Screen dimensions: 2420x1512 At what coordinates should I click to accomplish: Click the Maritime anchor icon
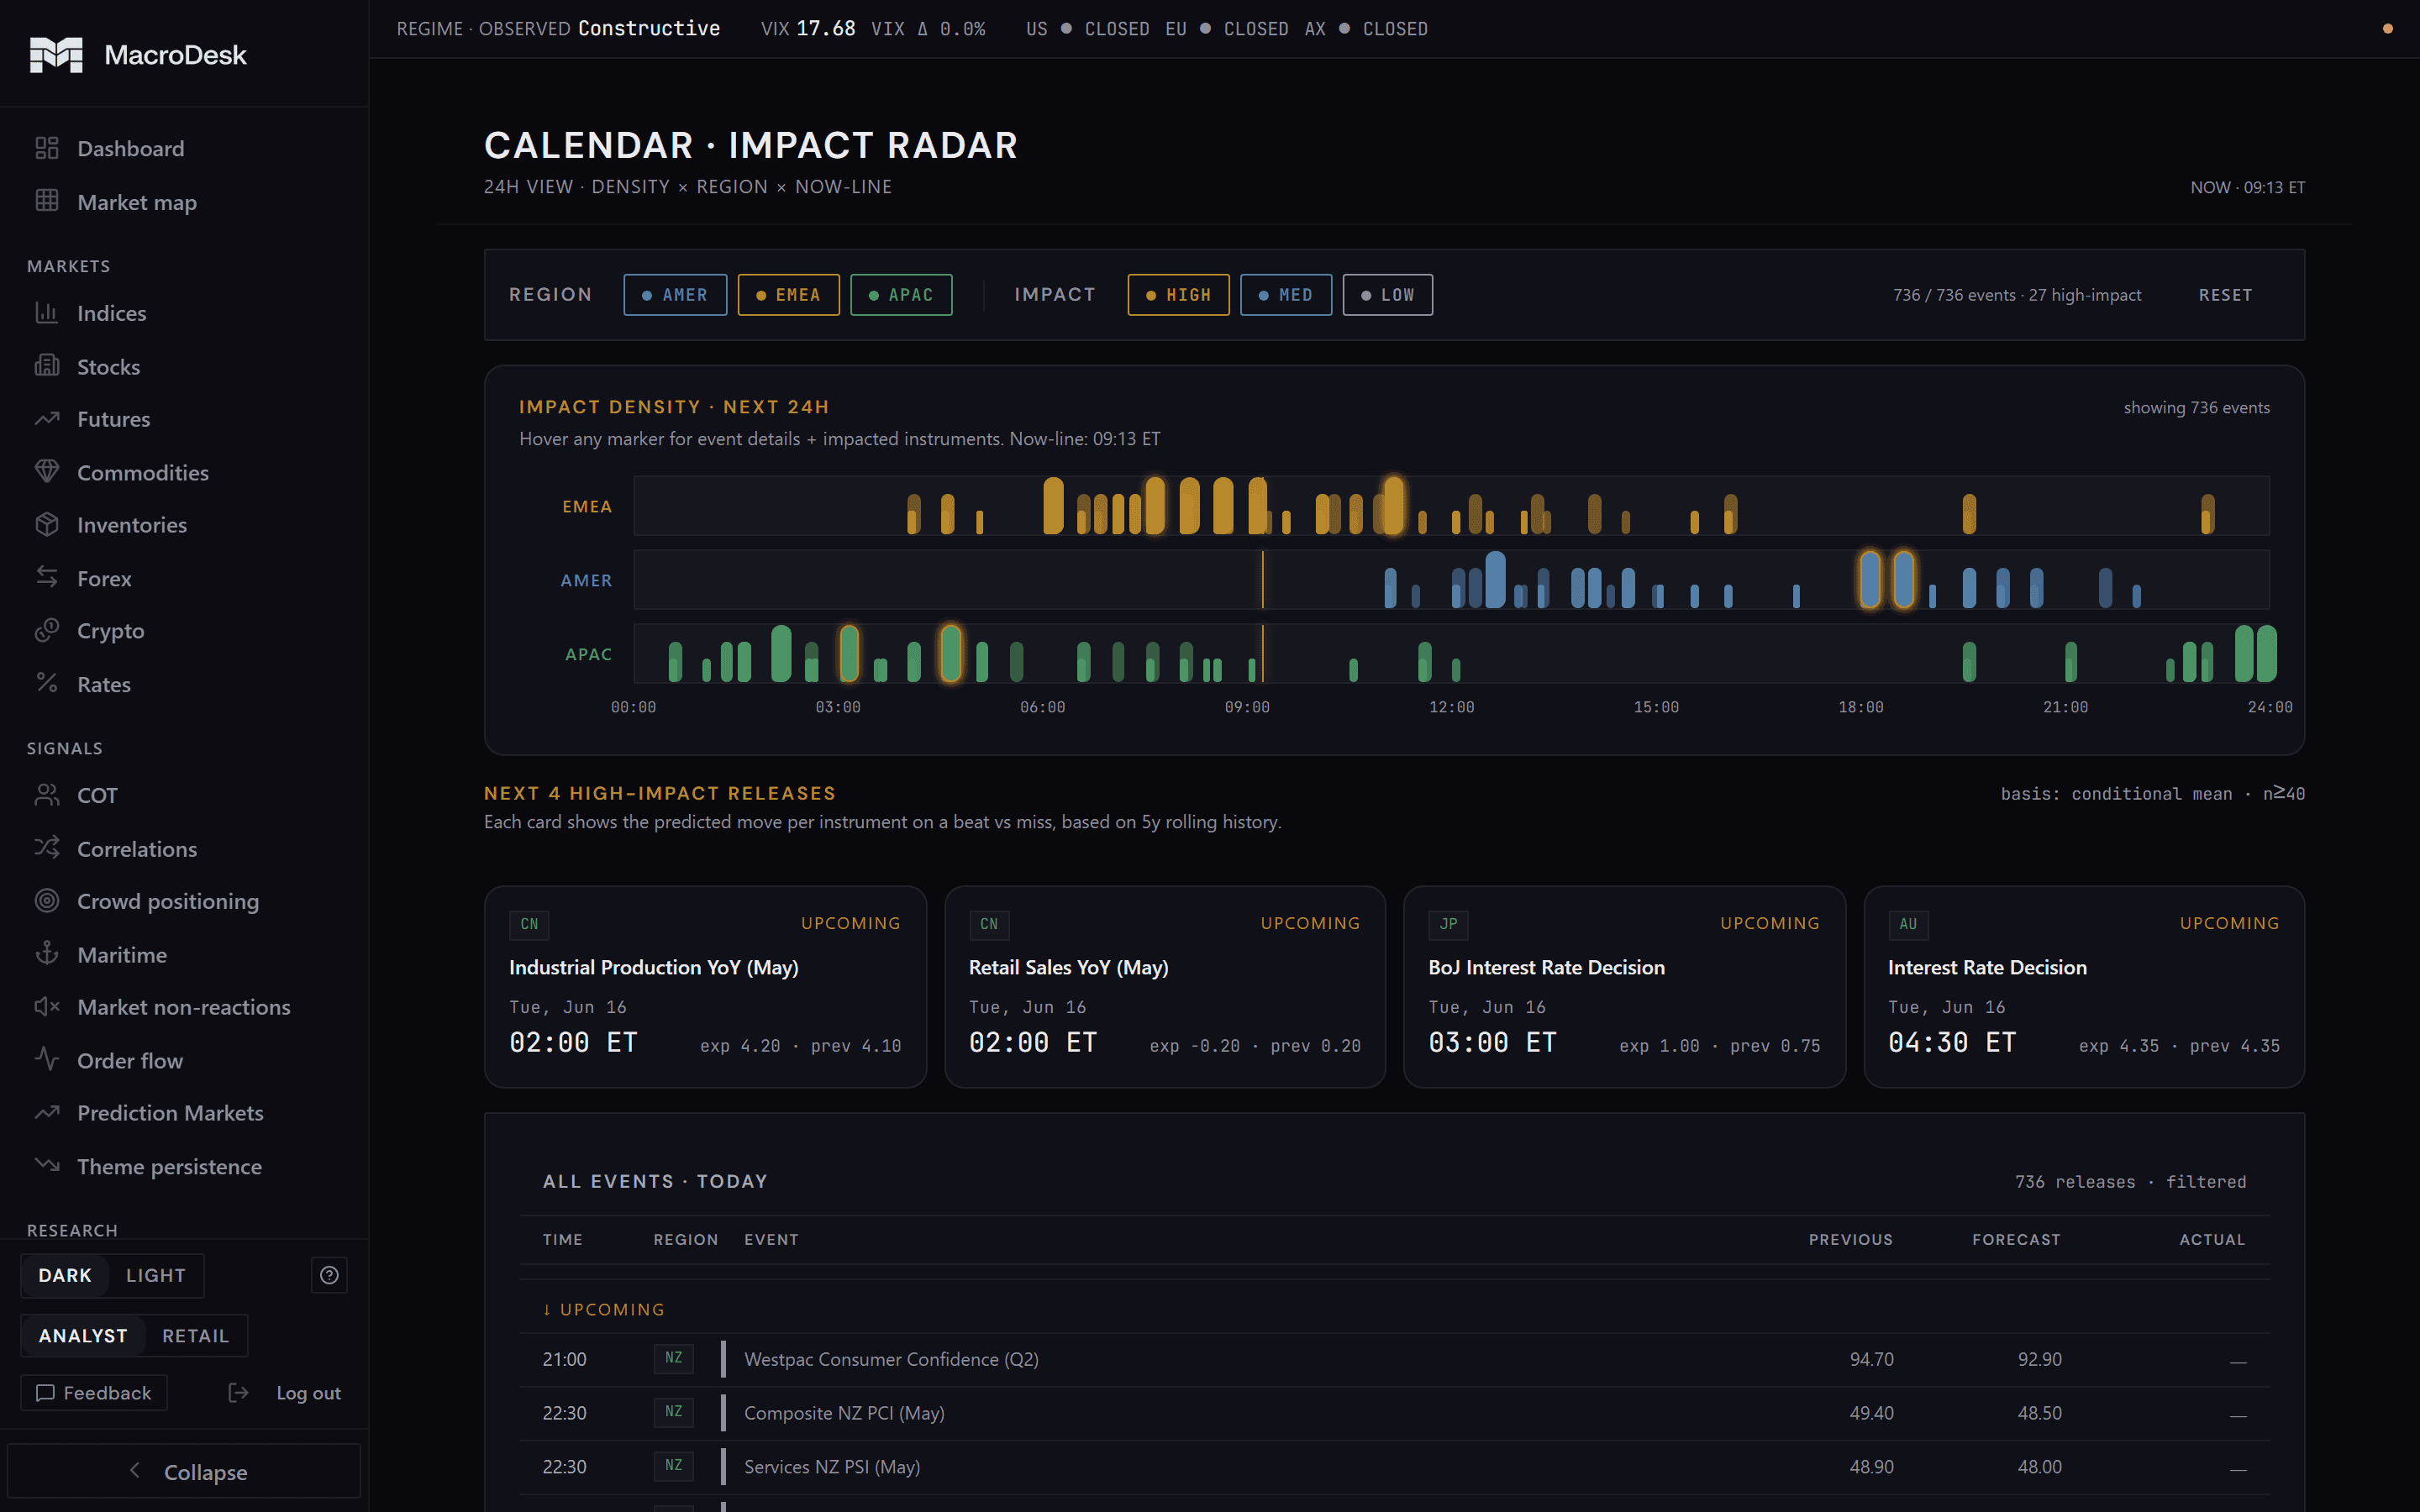tap(47, 954)
